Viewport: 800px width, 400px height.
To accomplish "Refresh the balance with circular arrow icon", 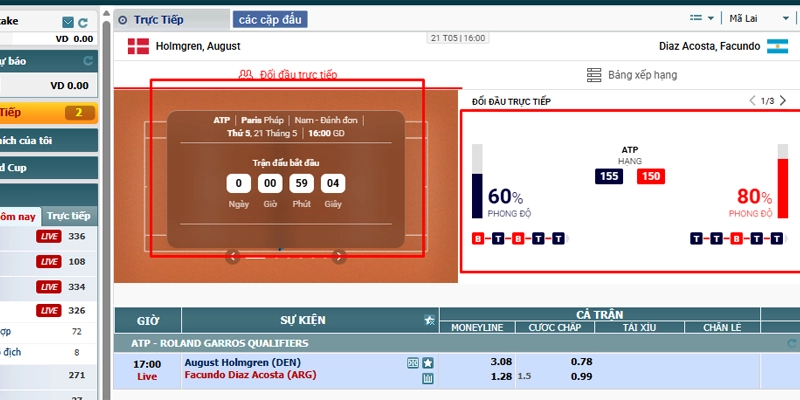I will point(83,22).
